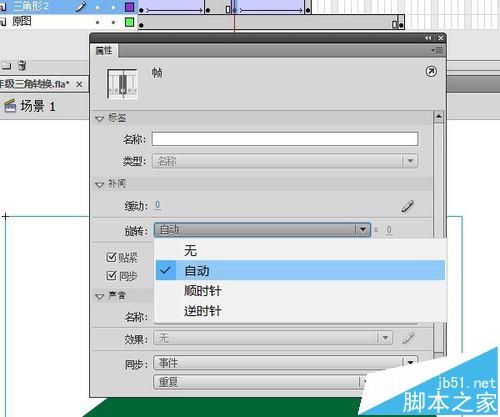
Task: Open the help arrow icon in properties panel
Action: [x=431, y=71]
